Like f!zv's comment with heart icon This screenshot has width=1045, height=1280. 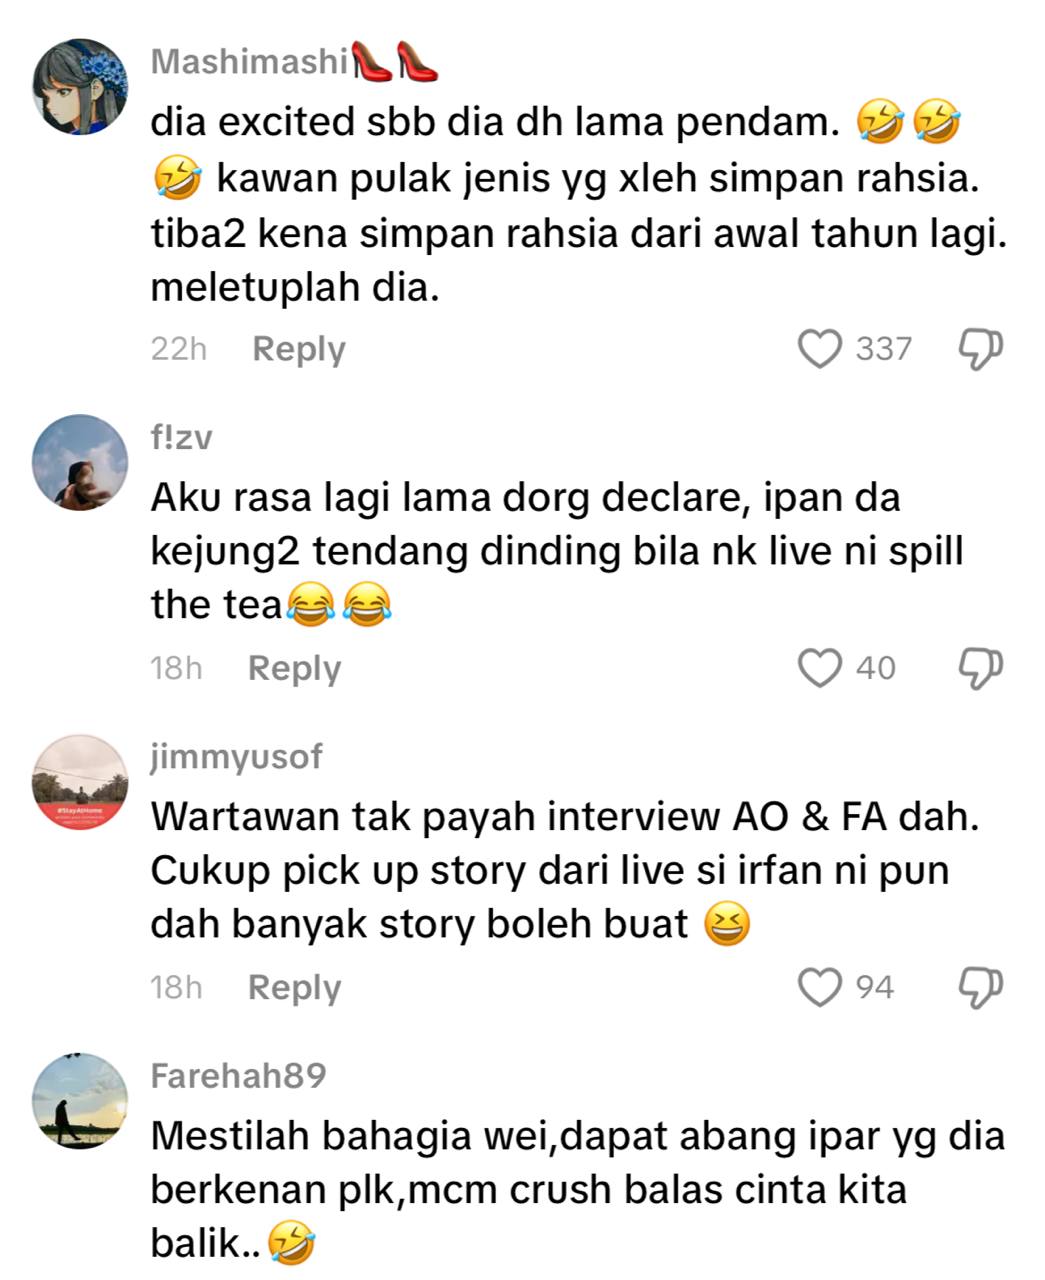[x=819, y=668]
